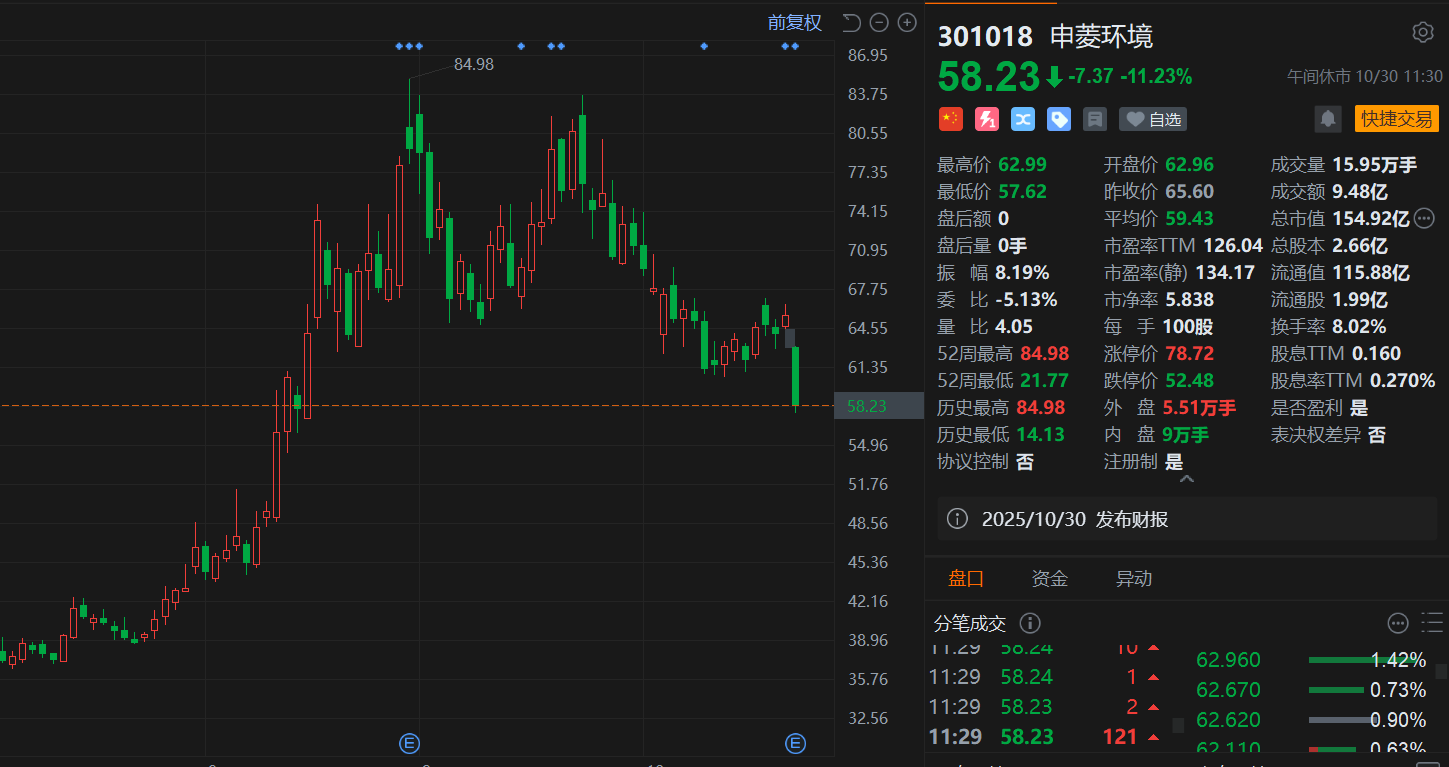Viewport: 1449px width, 767px height.
Task: Click the right earnings E marker on timeline
Action: tap(795, 742)
